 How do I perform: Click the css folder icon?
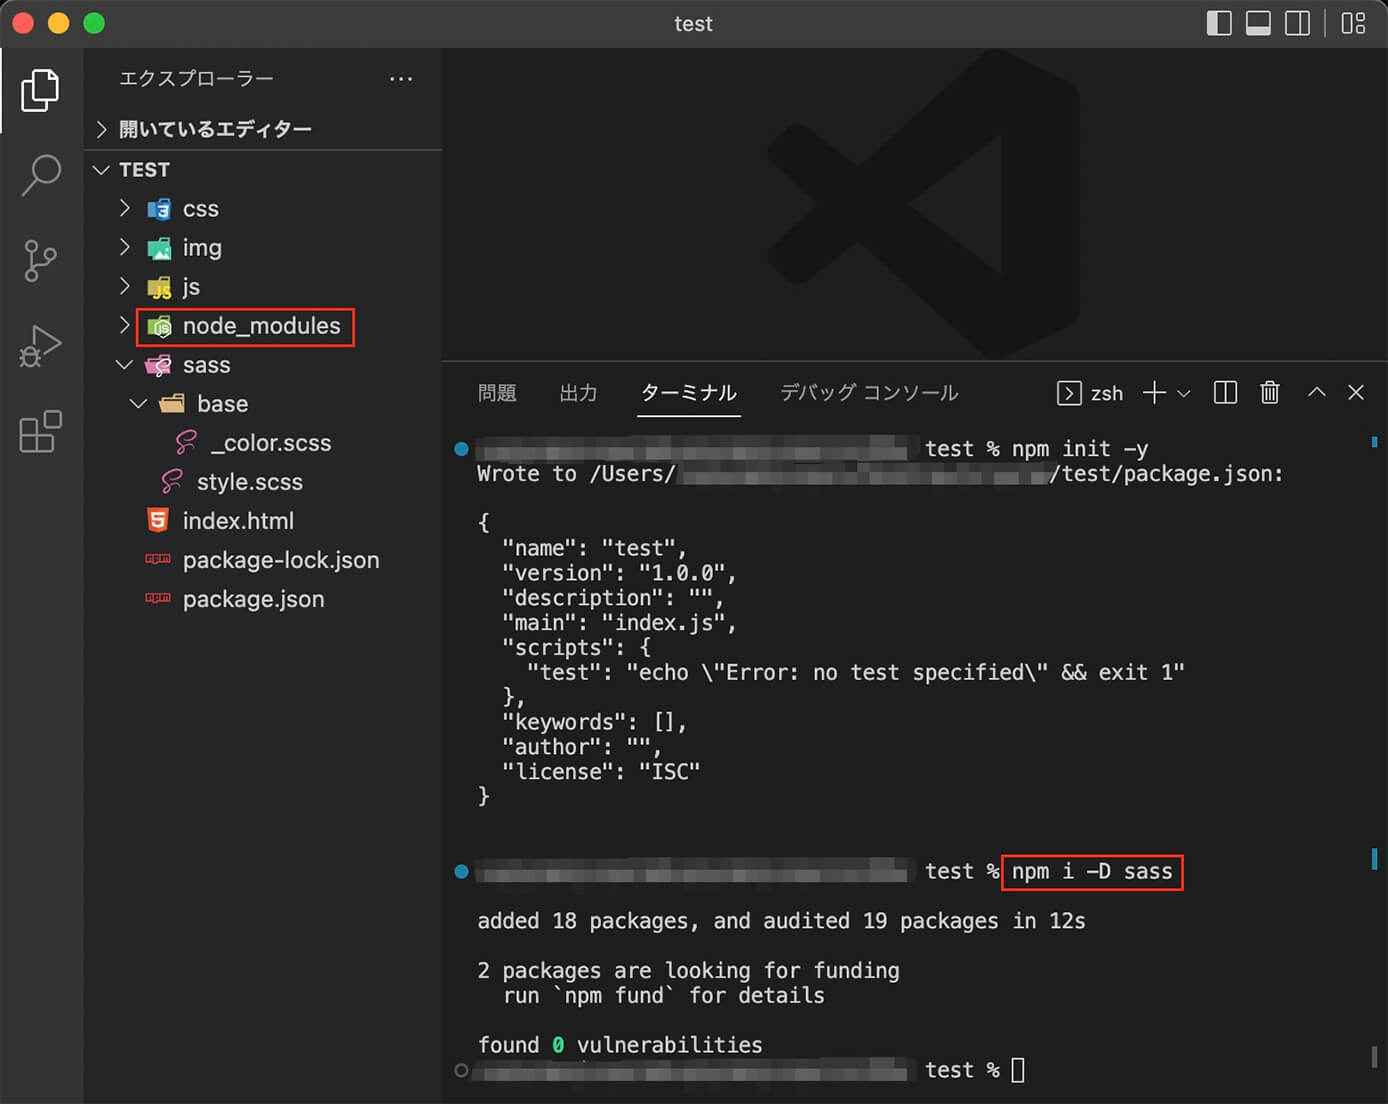[159, 209]
